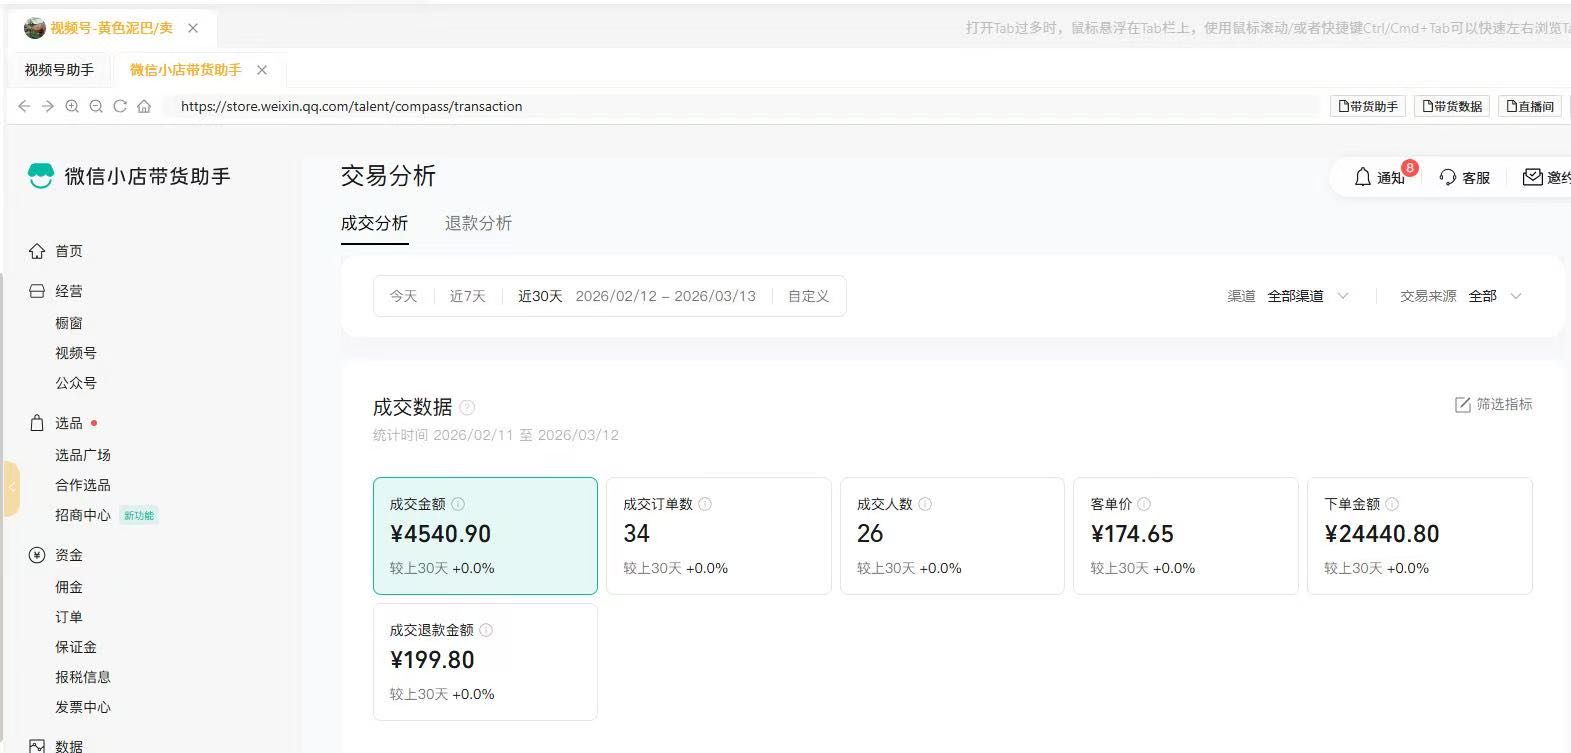Go back with the browser back arrow
This screenshot has height=753, width=1571.
[x=24, y=106]
